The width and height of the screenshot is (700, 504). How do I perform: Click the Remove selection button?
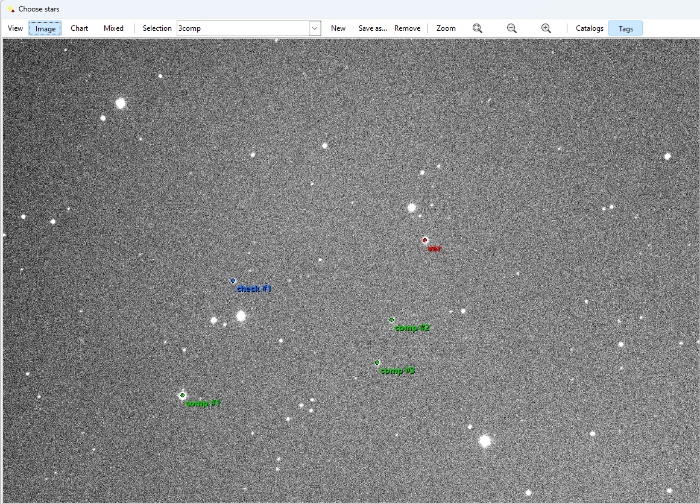click(407, 28)
